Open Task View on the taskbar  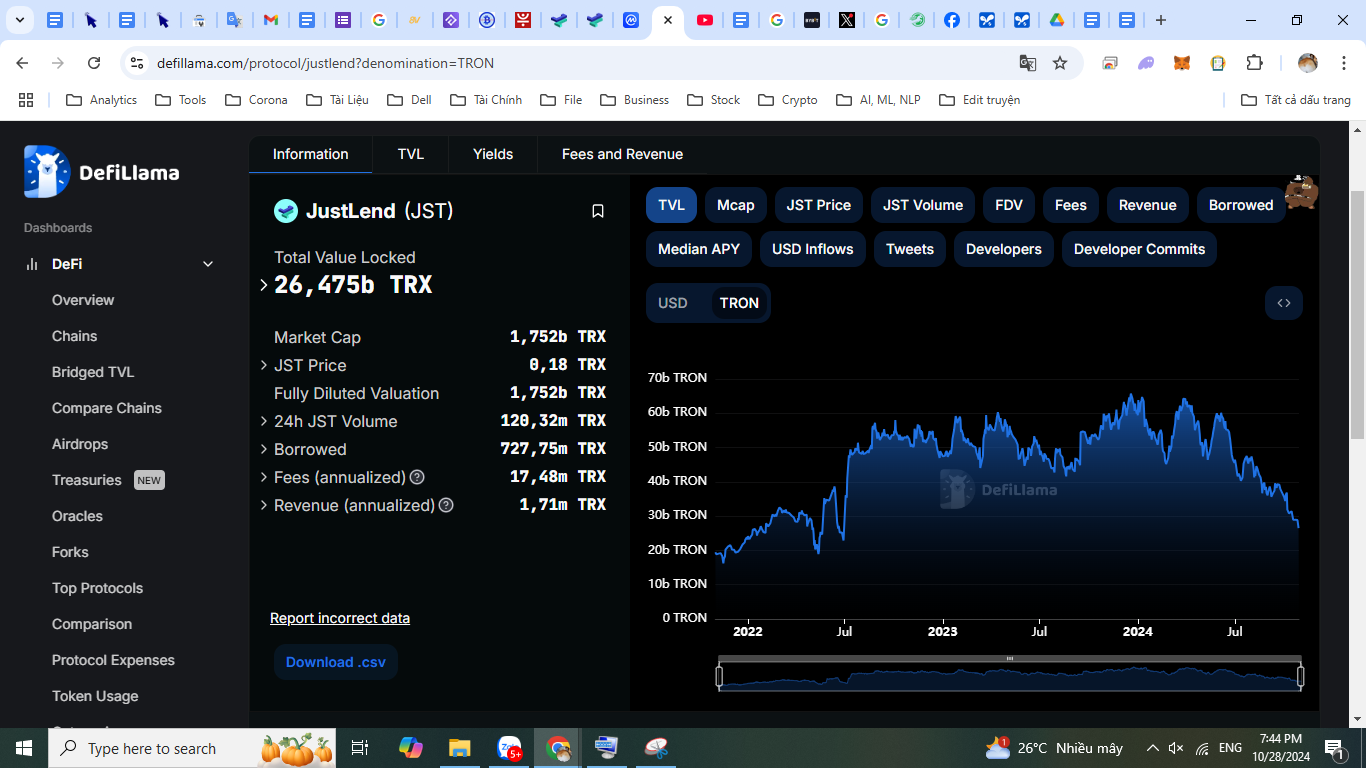pyautogui.click(x=360, y=748)
